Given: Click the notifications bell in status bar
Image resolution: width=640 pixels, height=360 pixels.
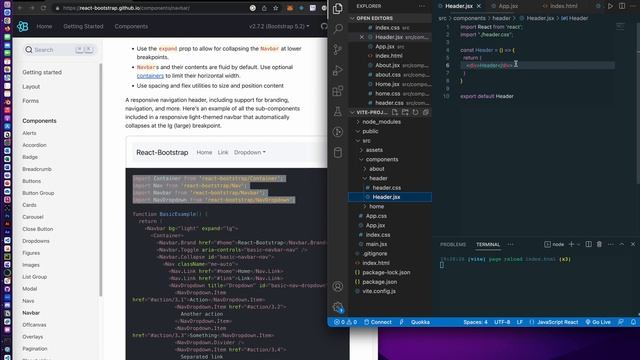Looking at the screenshot, I should point(633,322).
